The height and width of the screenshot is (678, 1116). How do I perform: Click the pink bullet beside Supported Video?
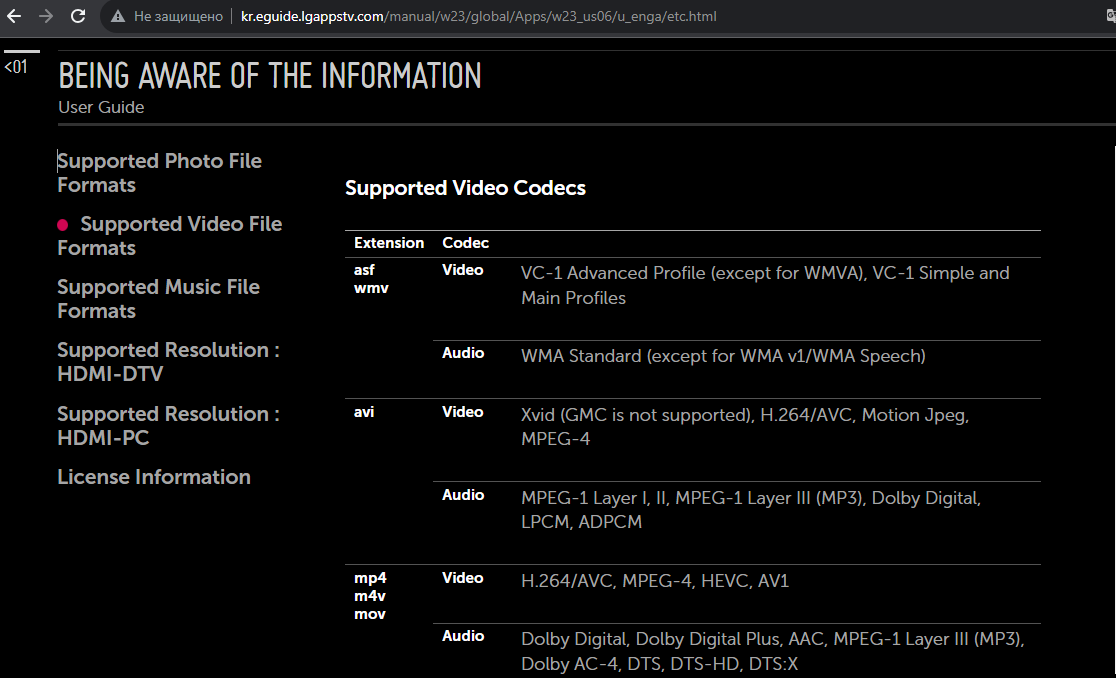click(63, 225)
